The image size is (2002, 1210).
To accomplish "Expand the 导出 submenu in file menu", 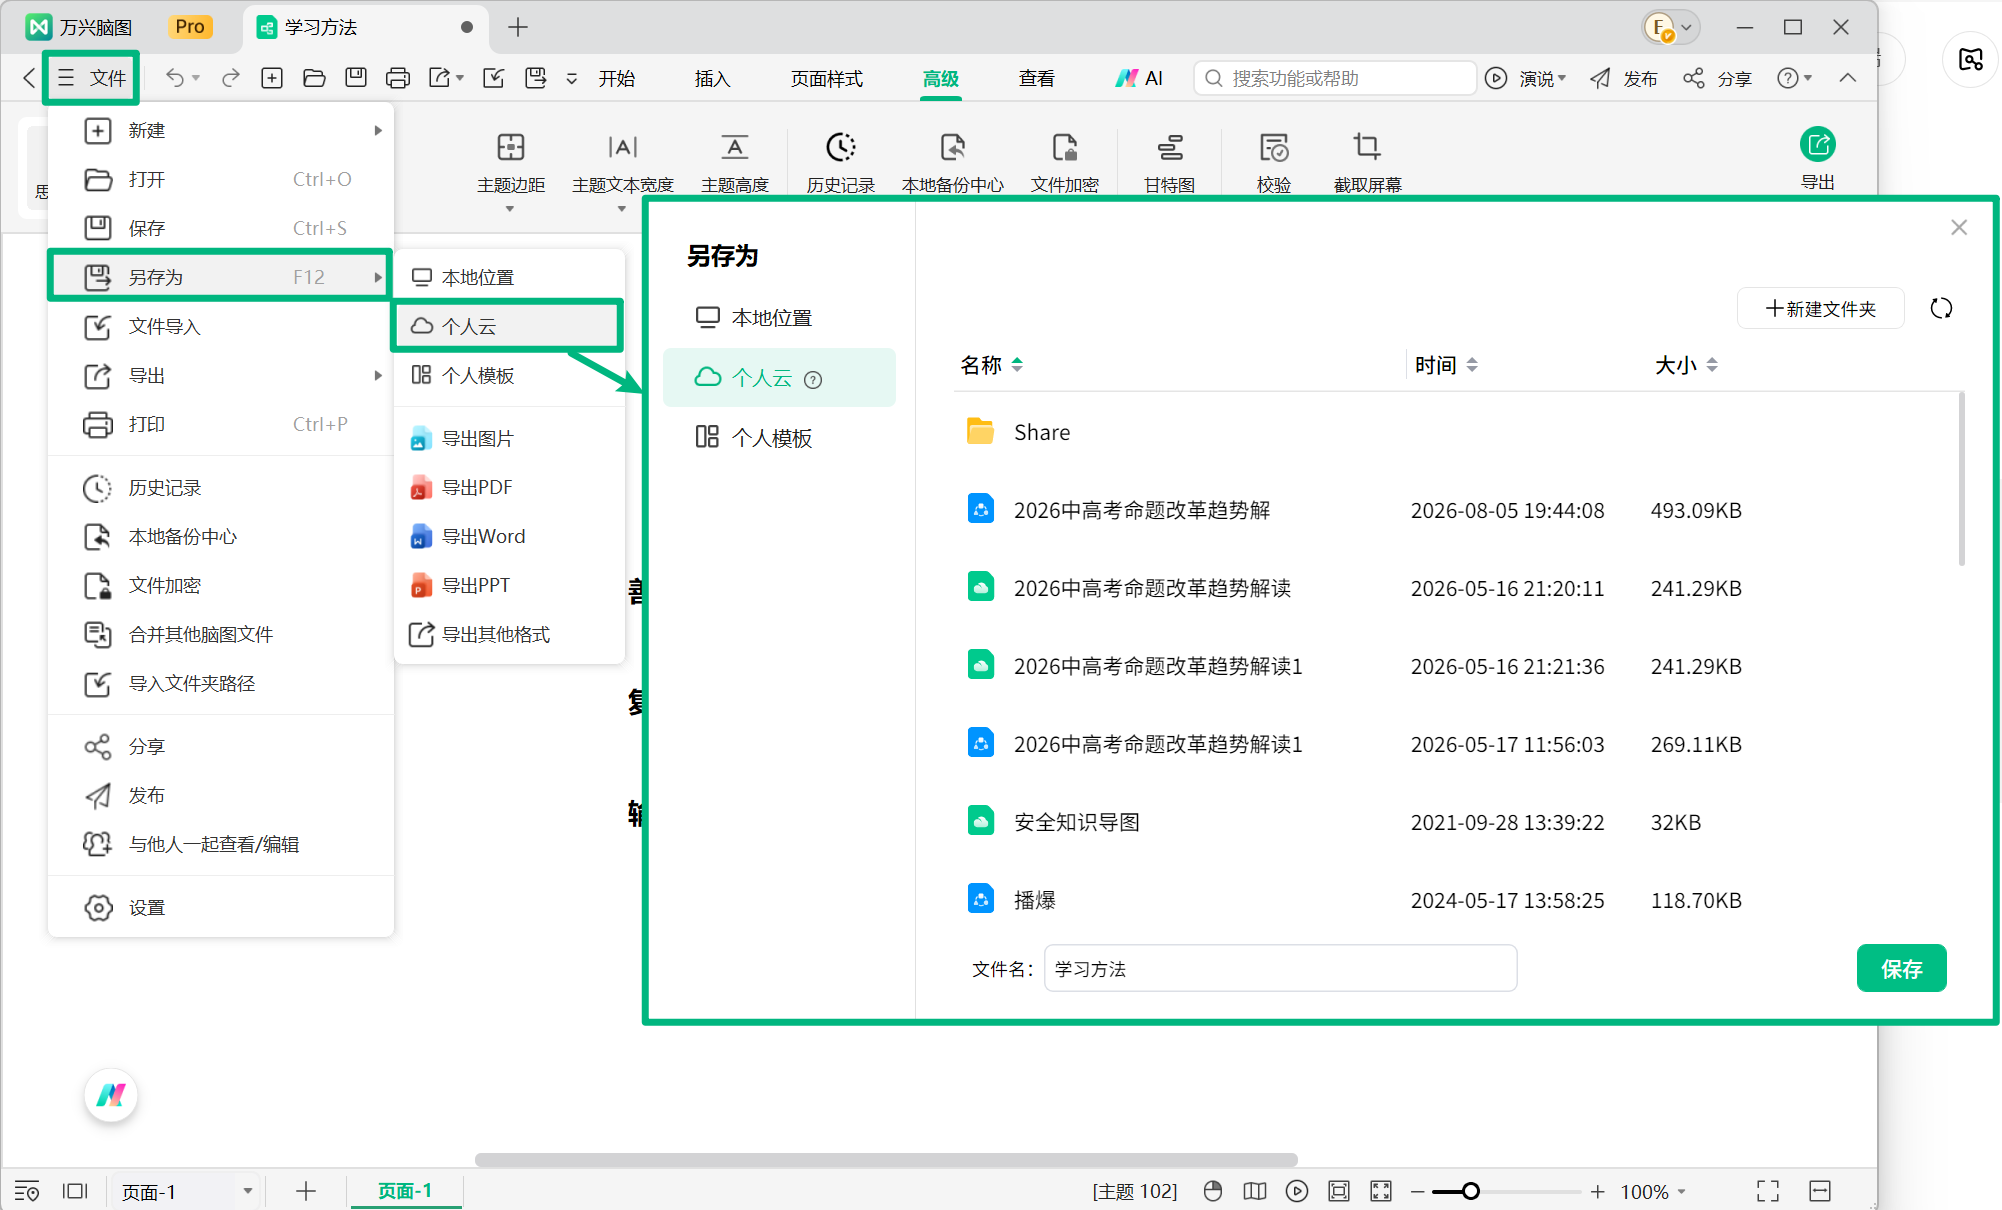I will coord(378,376).
